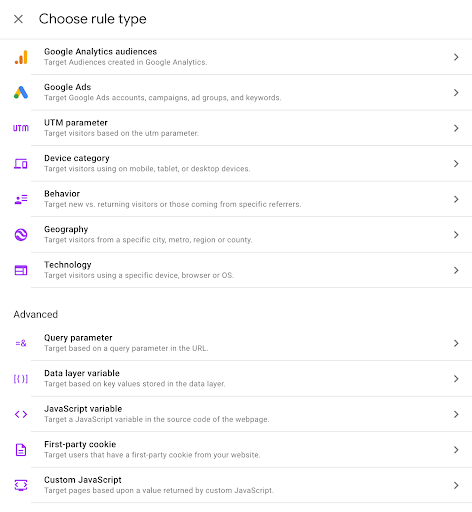The width and height of the screenshot is (472, 512).
Task: Click the First-party cookie document icon
Action: [21, 450]
